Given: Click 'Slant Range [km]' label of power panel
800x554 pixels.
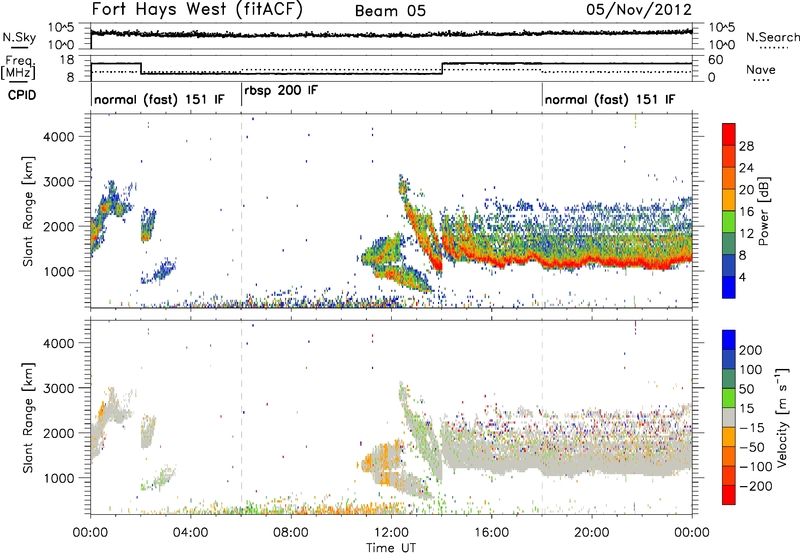Looking at the screenshot, I should (28, 211).
